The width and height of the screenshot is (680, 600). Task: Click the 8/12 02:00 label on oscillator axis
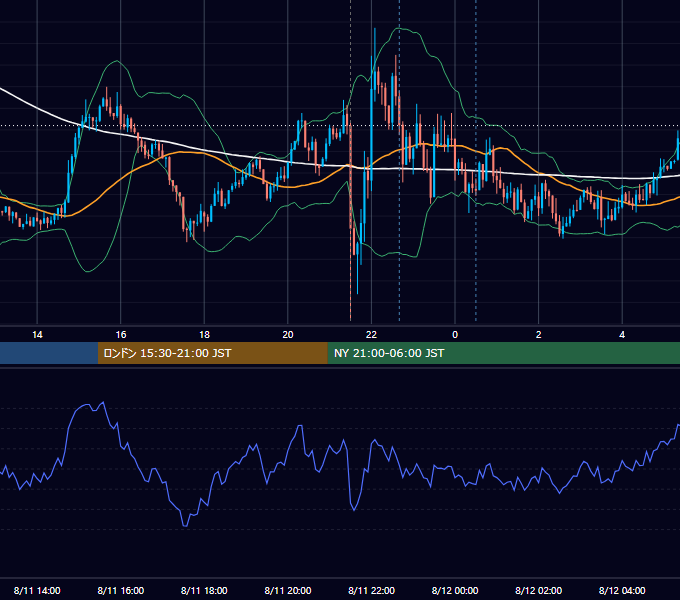click(x=539, y=590)
